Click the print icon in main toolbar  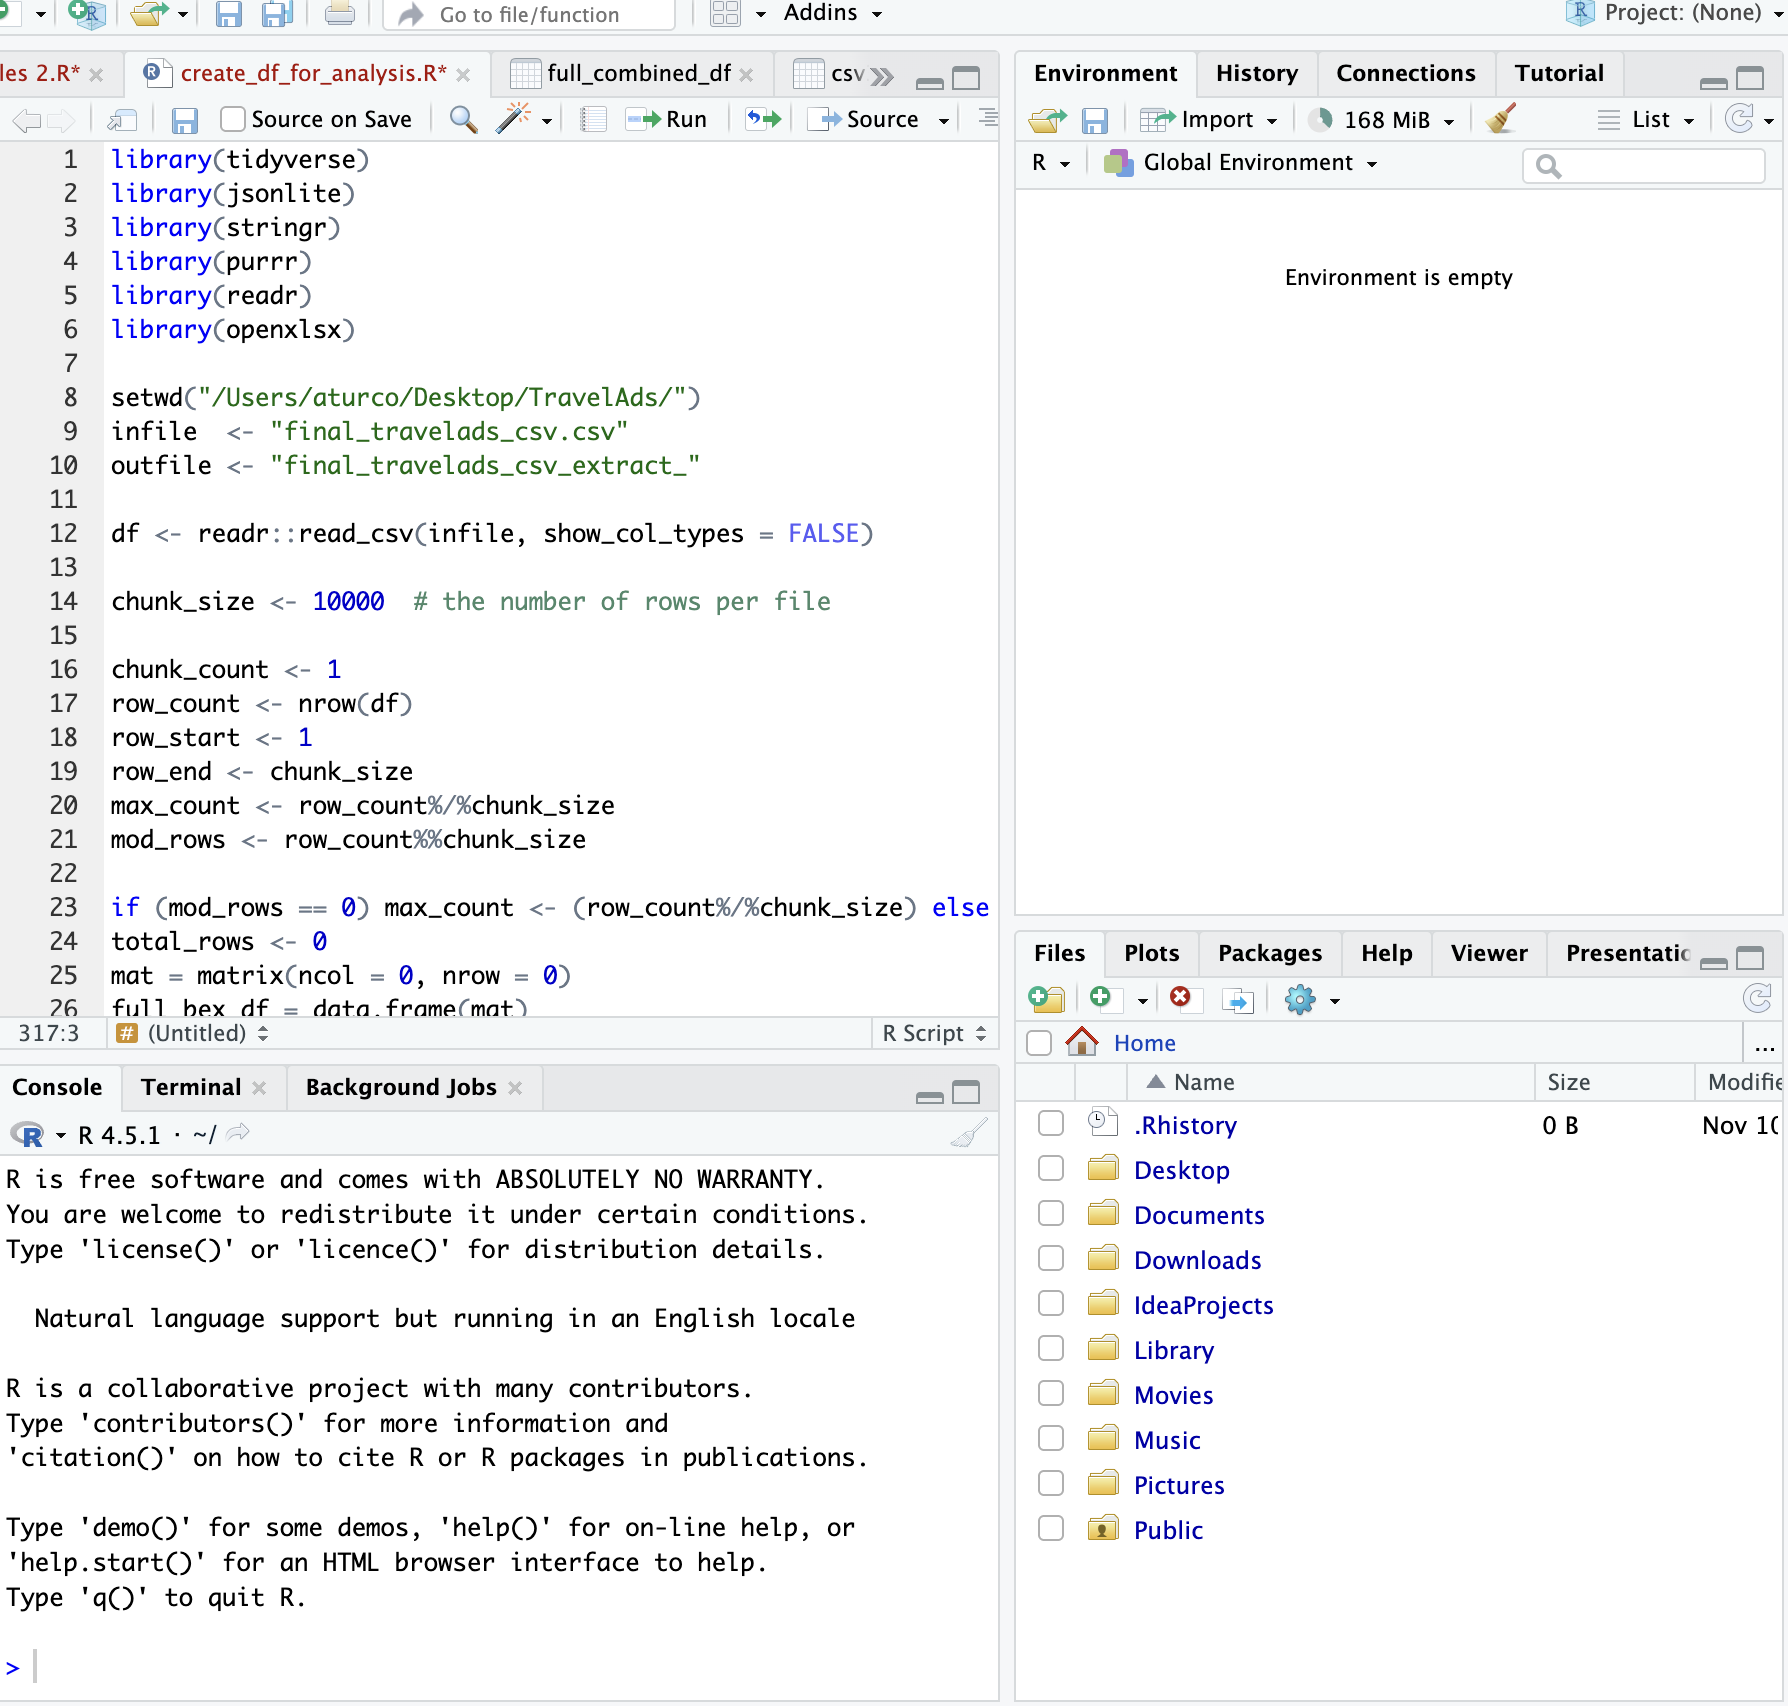340,14
